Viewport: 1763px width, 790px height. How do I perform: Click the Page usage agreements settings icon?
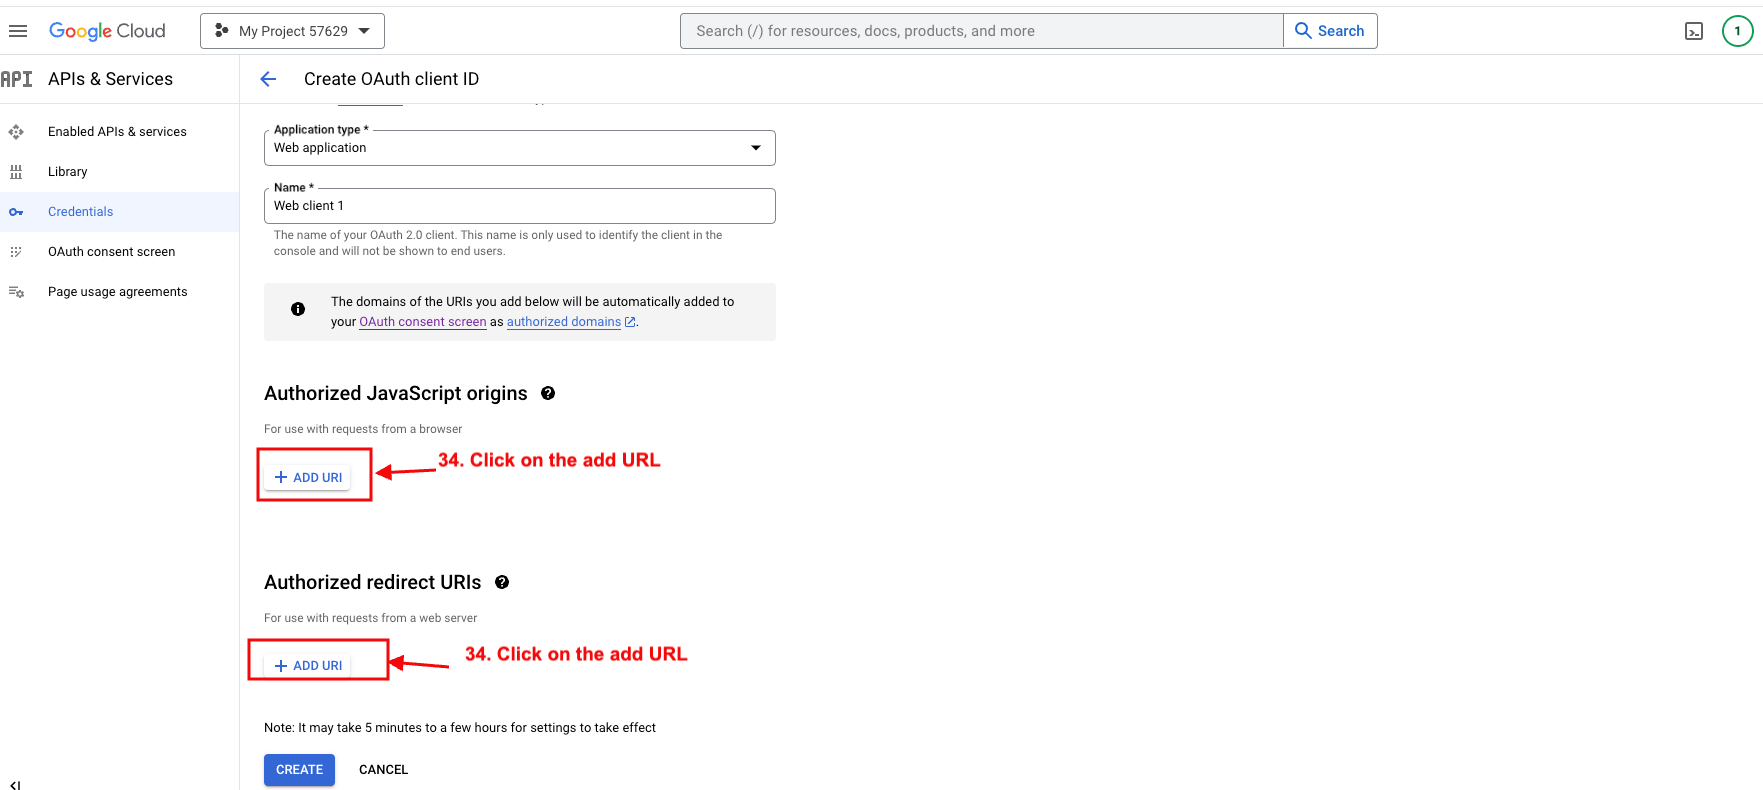click(16, 292)
